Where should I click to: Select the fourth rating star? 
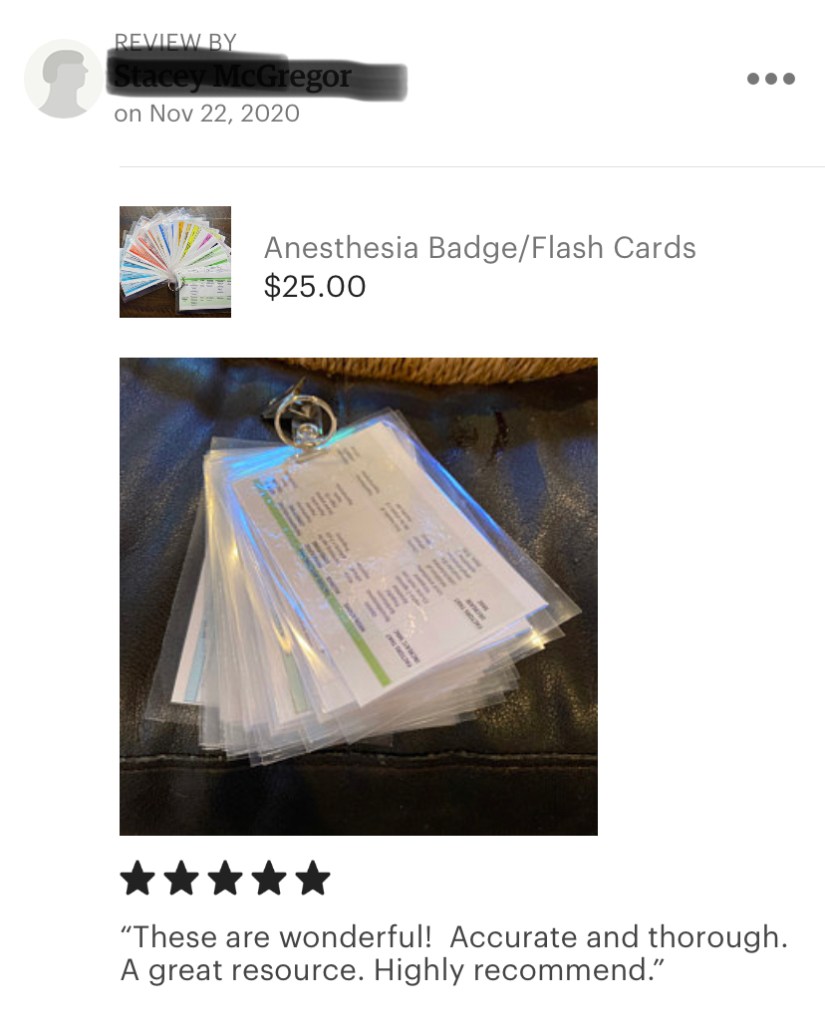coord(268,878)
